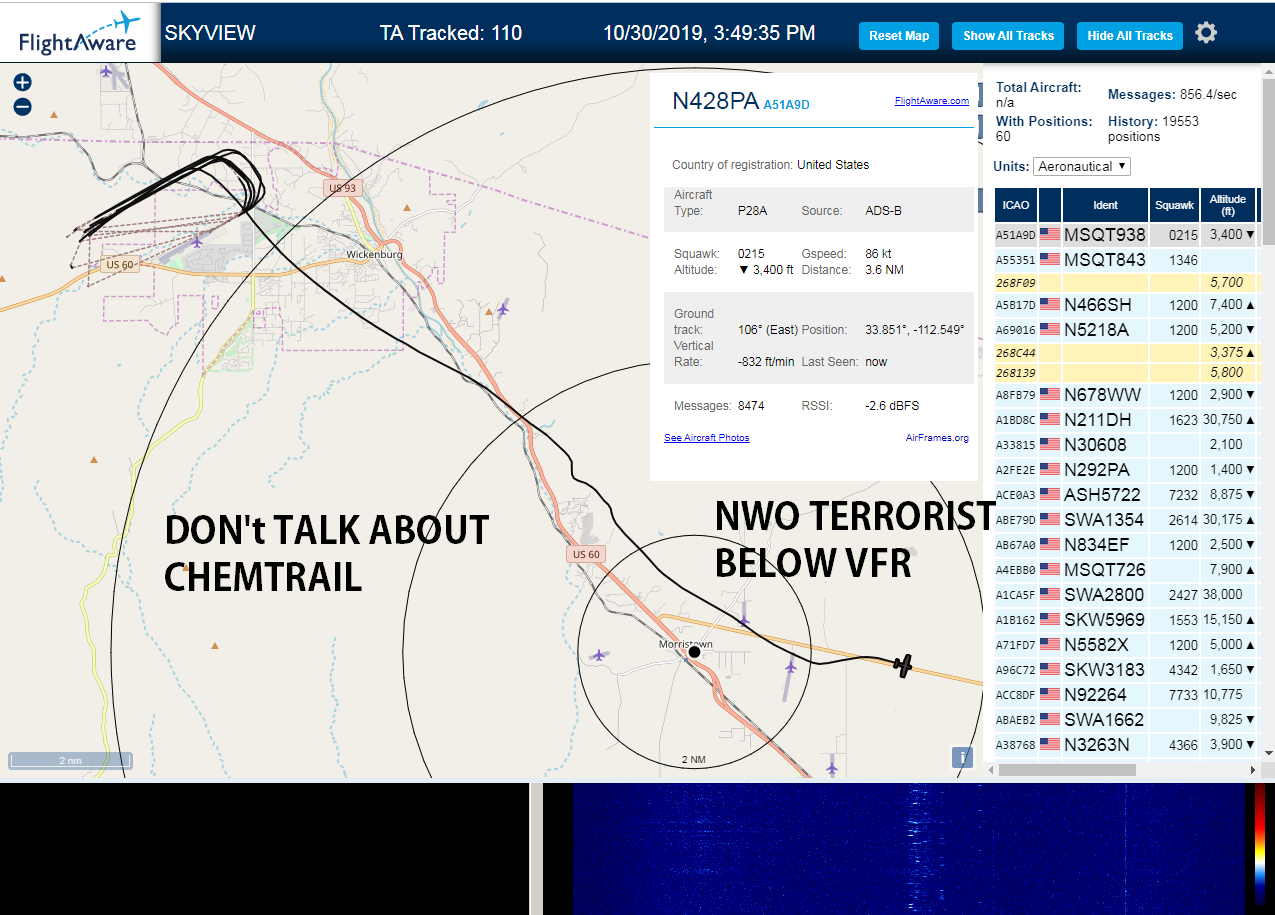This screenshot has height=915, width=1275.
Task: Click the US flag in ASH5722 row
Action: (x=1050, y=495)
